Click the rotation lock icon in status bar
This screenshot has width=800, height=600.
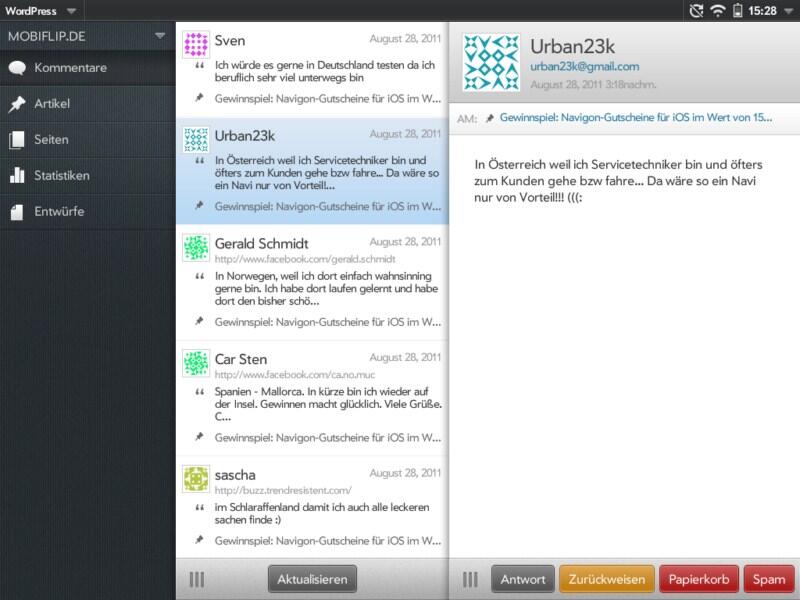[x=696, y=11]
